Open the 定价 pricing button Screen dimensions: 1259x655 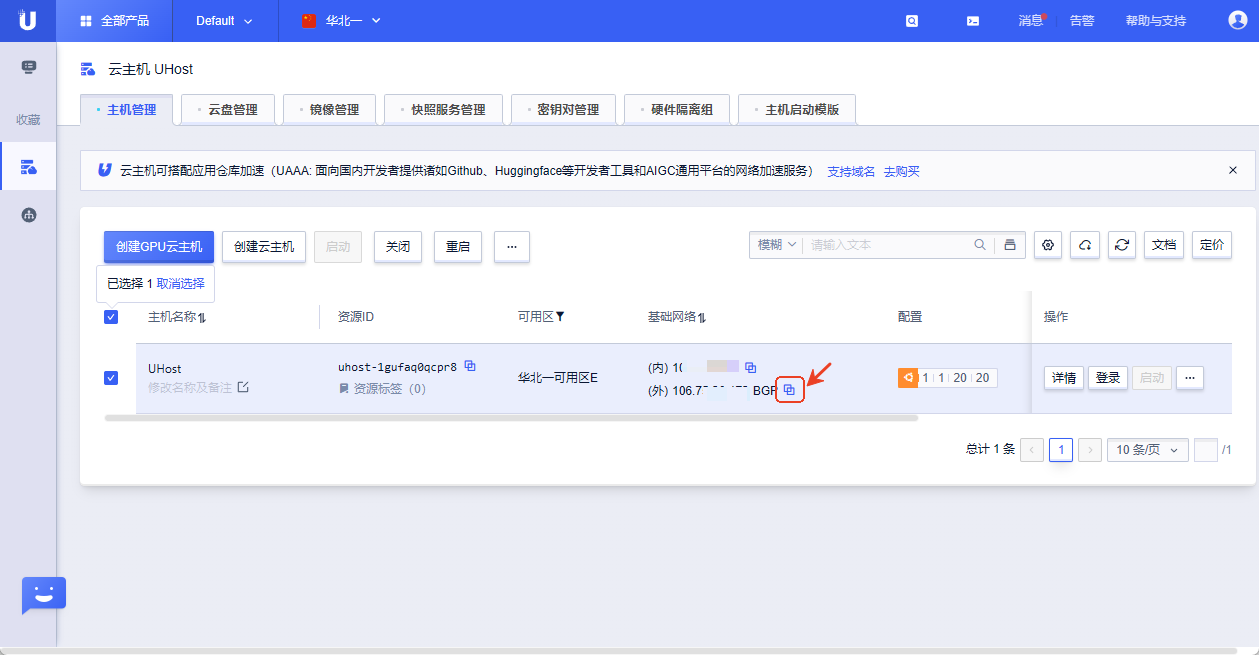(1212, 245)
